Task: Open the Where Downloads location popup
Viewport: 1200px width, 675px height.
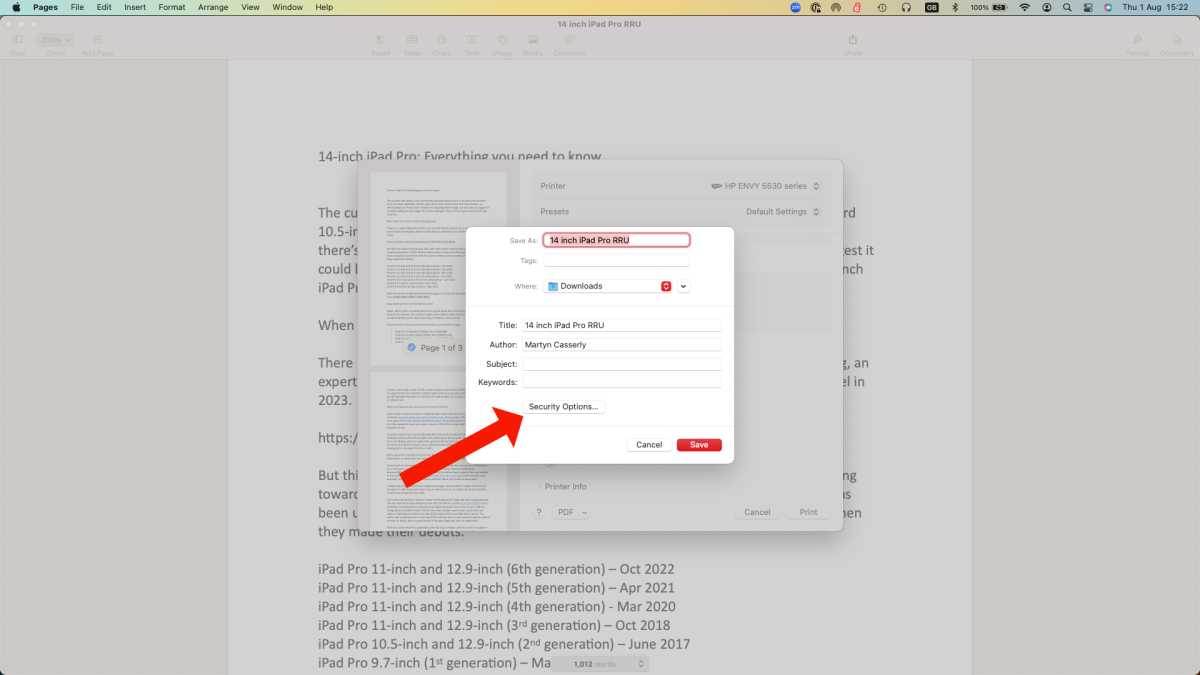Action: click(608, 286)
